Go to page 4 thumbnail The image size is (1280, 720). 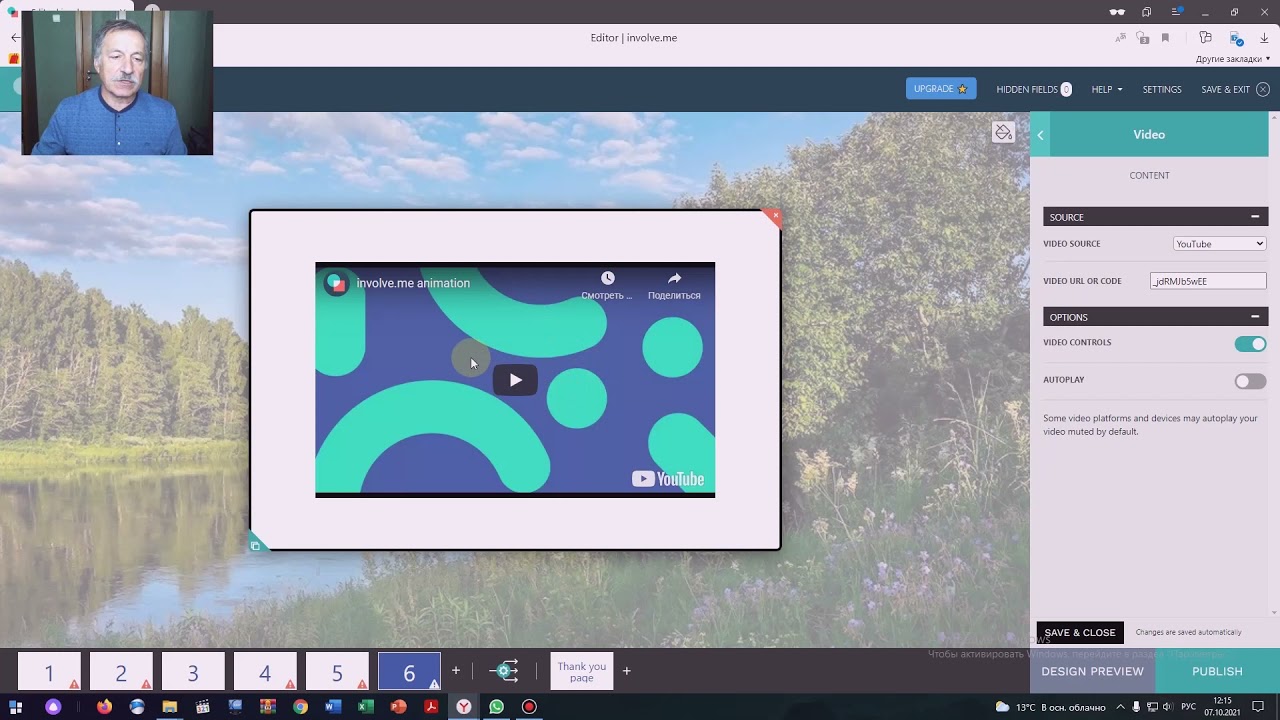pos(265,671)
